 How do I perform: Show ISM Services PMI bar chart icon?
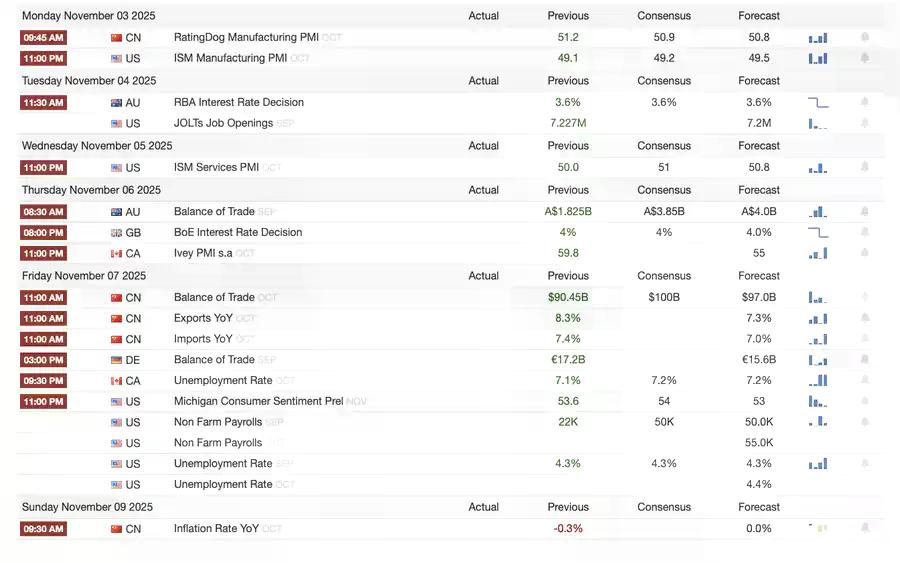coord(818,168)
